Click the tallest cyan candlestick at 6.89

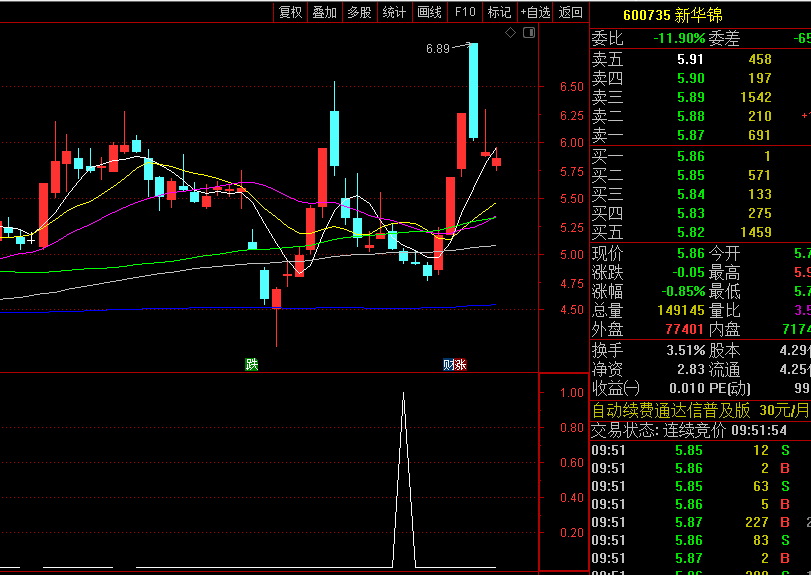pos(473,91)
